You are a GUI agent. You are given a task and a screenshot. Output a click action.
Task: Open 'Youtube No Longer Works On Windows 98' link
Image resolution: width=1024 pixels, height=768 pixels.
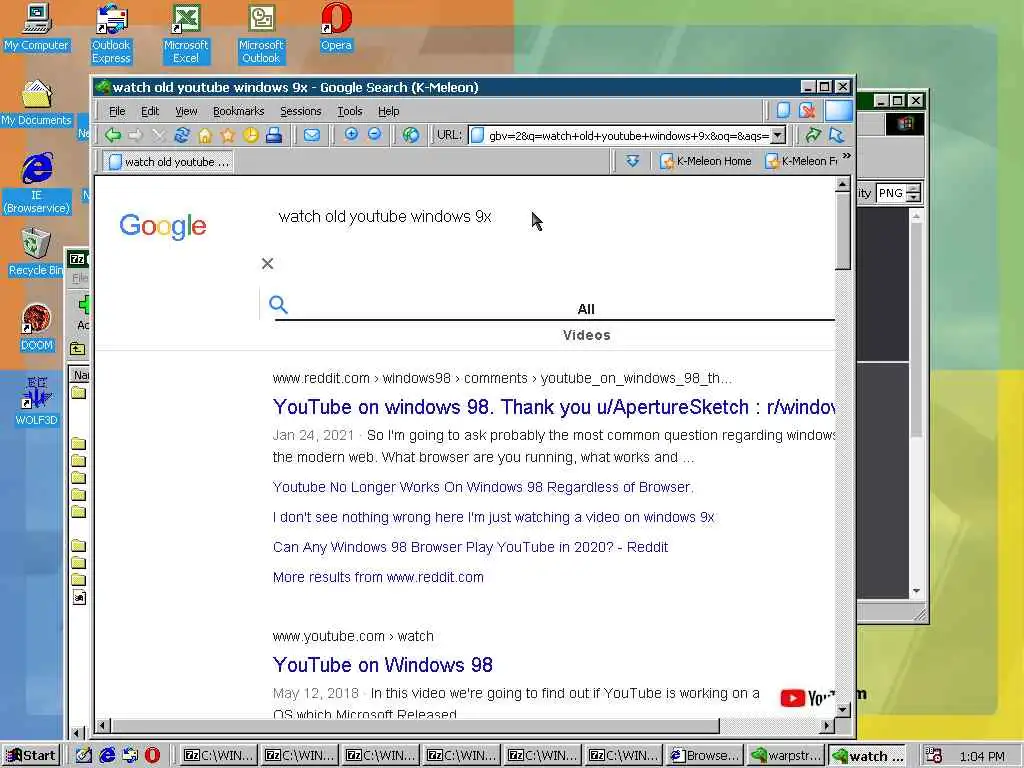483,487
